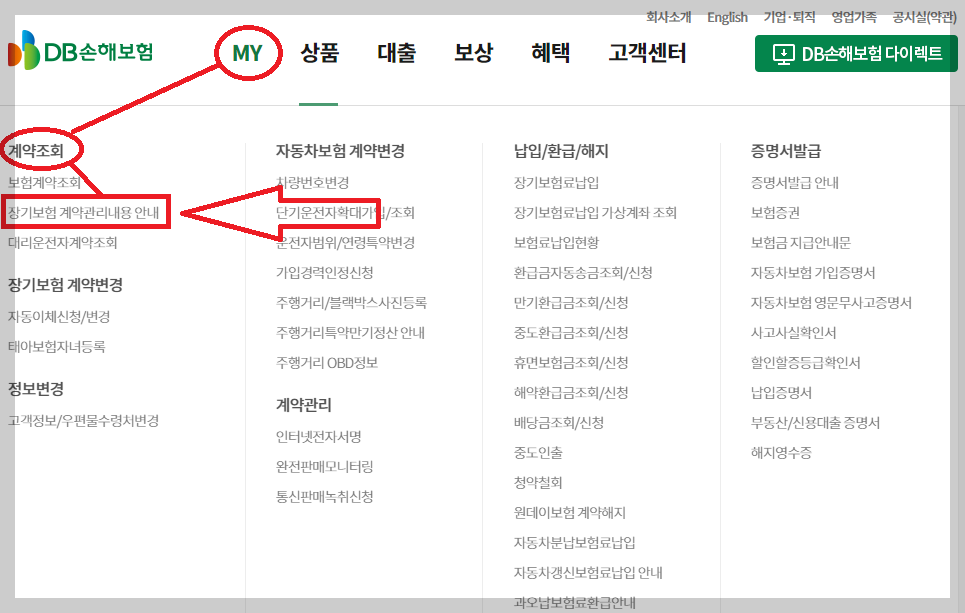
Task: Click the 자동차보험 계약변경 heading
Action: coord(340,151)
